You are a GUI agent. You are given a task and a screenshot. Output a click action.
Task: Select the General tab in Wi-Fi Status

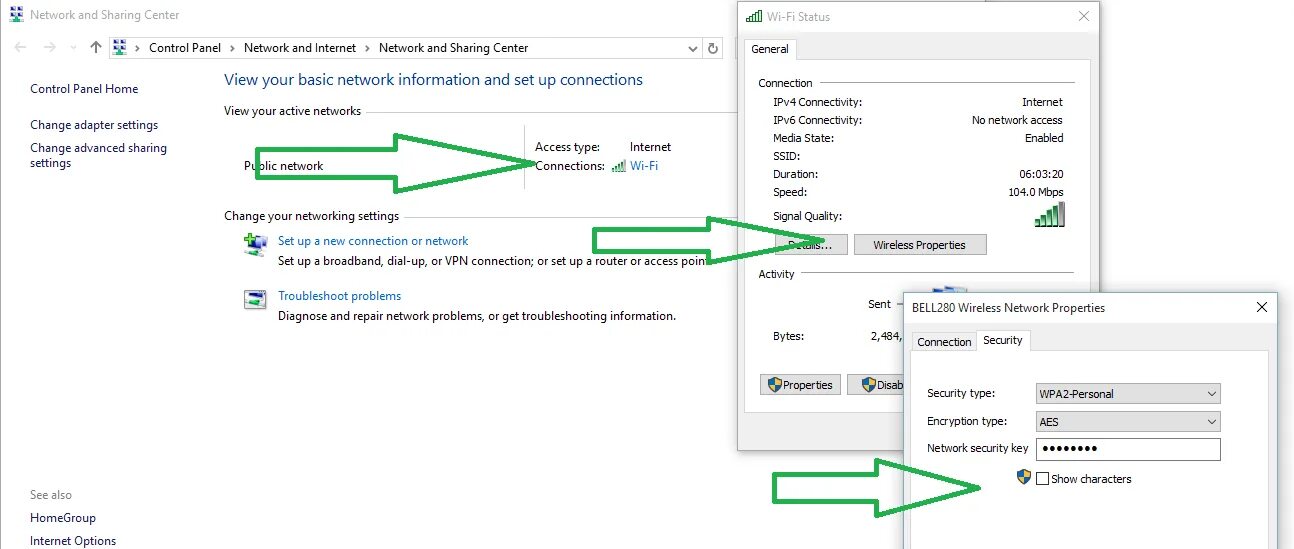770,49
